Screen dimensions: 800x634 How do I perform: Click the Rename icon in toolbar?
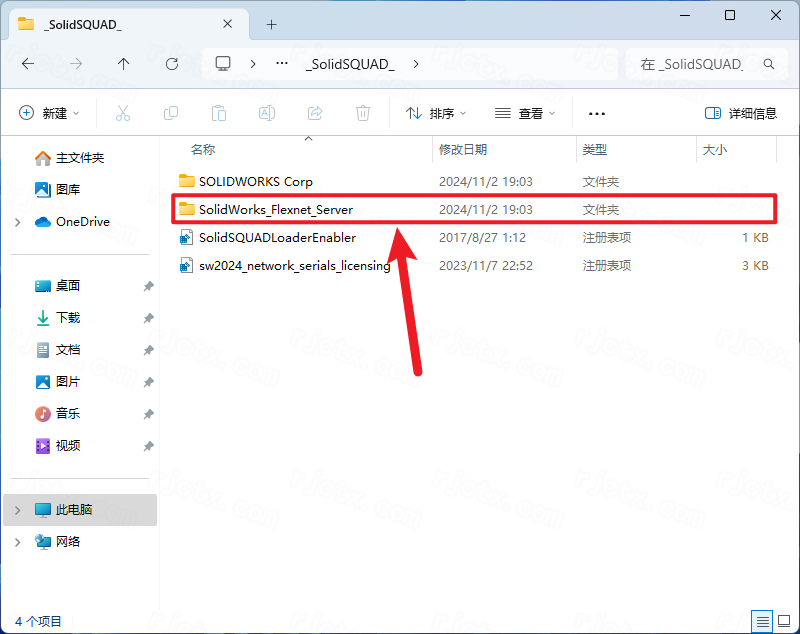coord(267,114)
